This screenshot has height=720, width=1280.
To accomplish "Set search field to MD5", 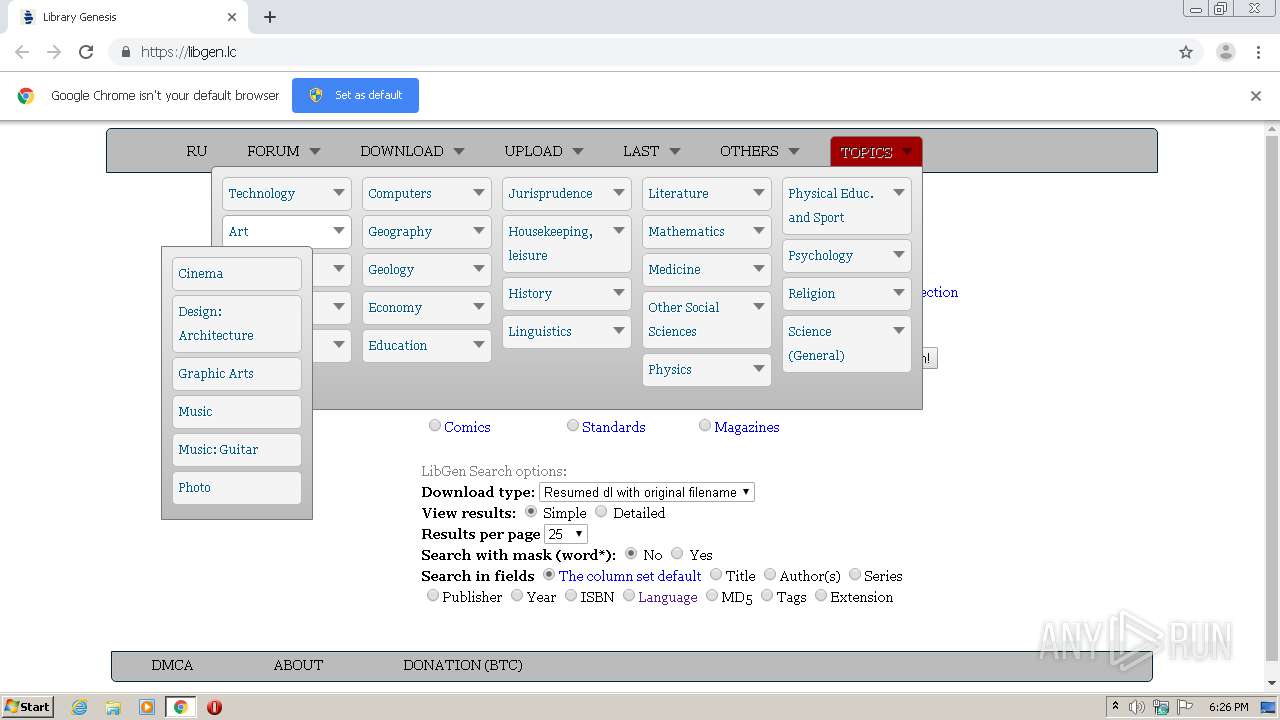I will (x=712, y=596).
